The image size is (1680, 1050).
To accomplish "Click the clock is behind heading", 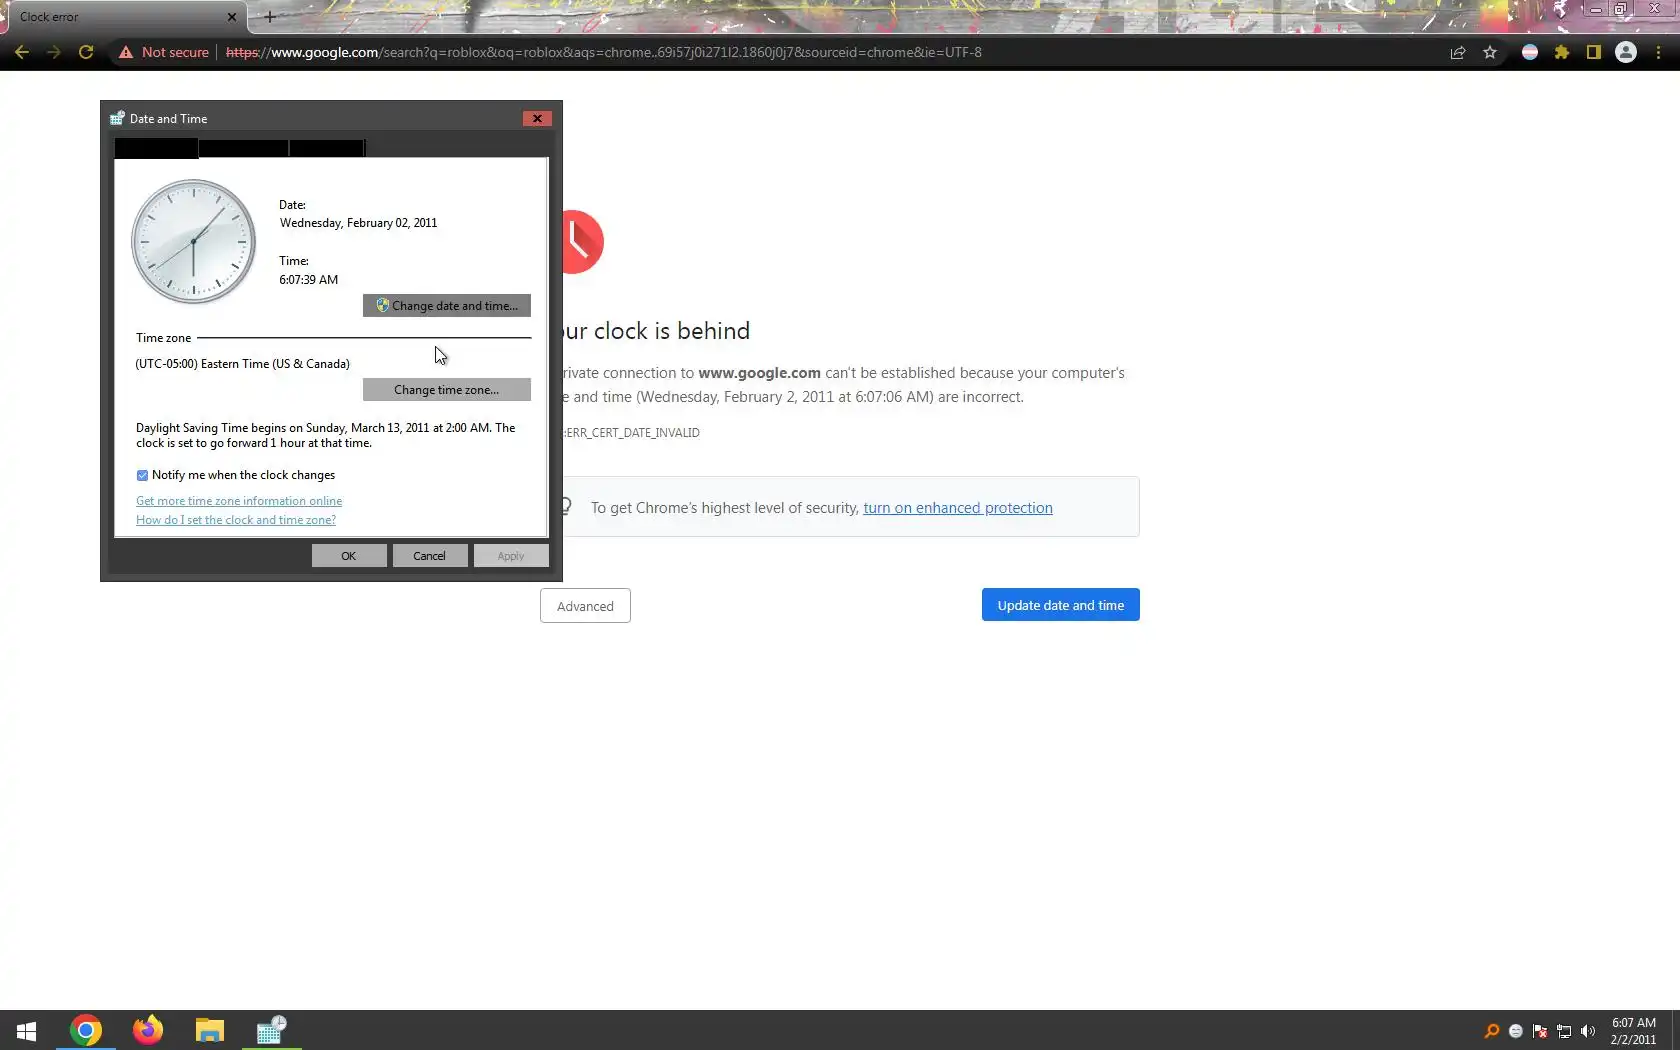I will pos(656,331).
